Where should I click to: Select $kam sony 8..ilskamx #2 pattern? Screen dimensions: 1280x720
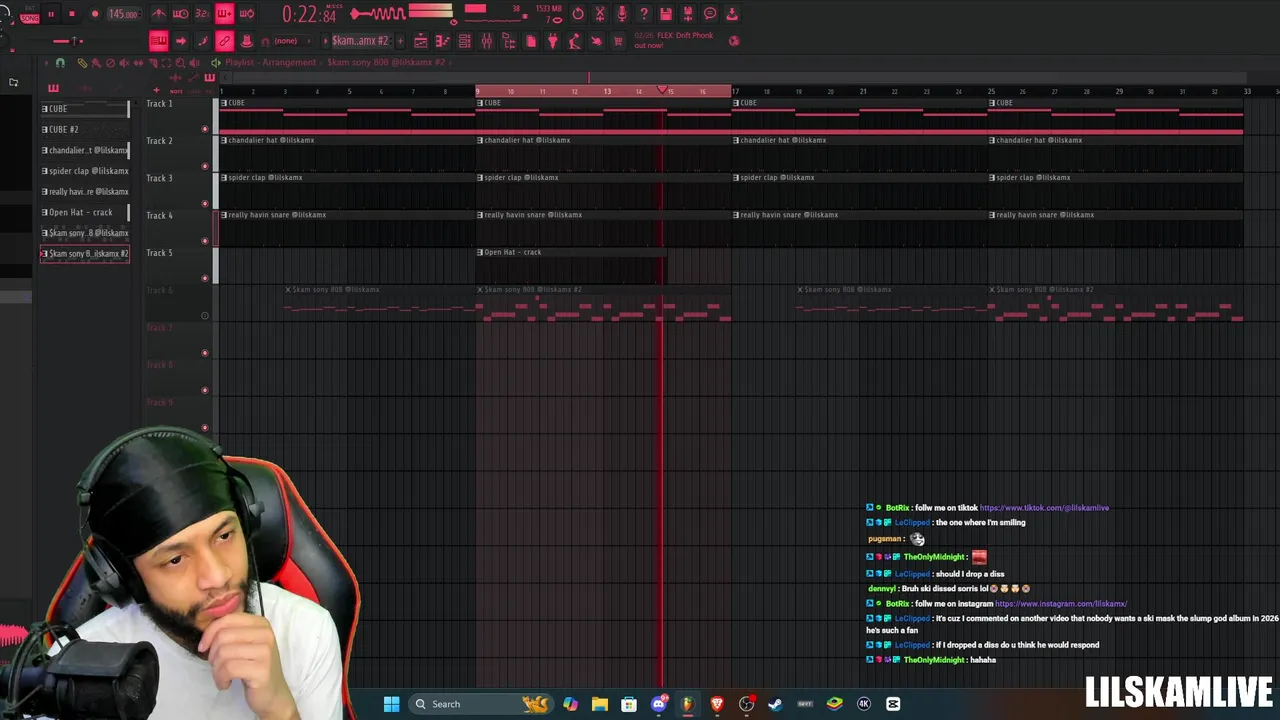coord(84,254)
